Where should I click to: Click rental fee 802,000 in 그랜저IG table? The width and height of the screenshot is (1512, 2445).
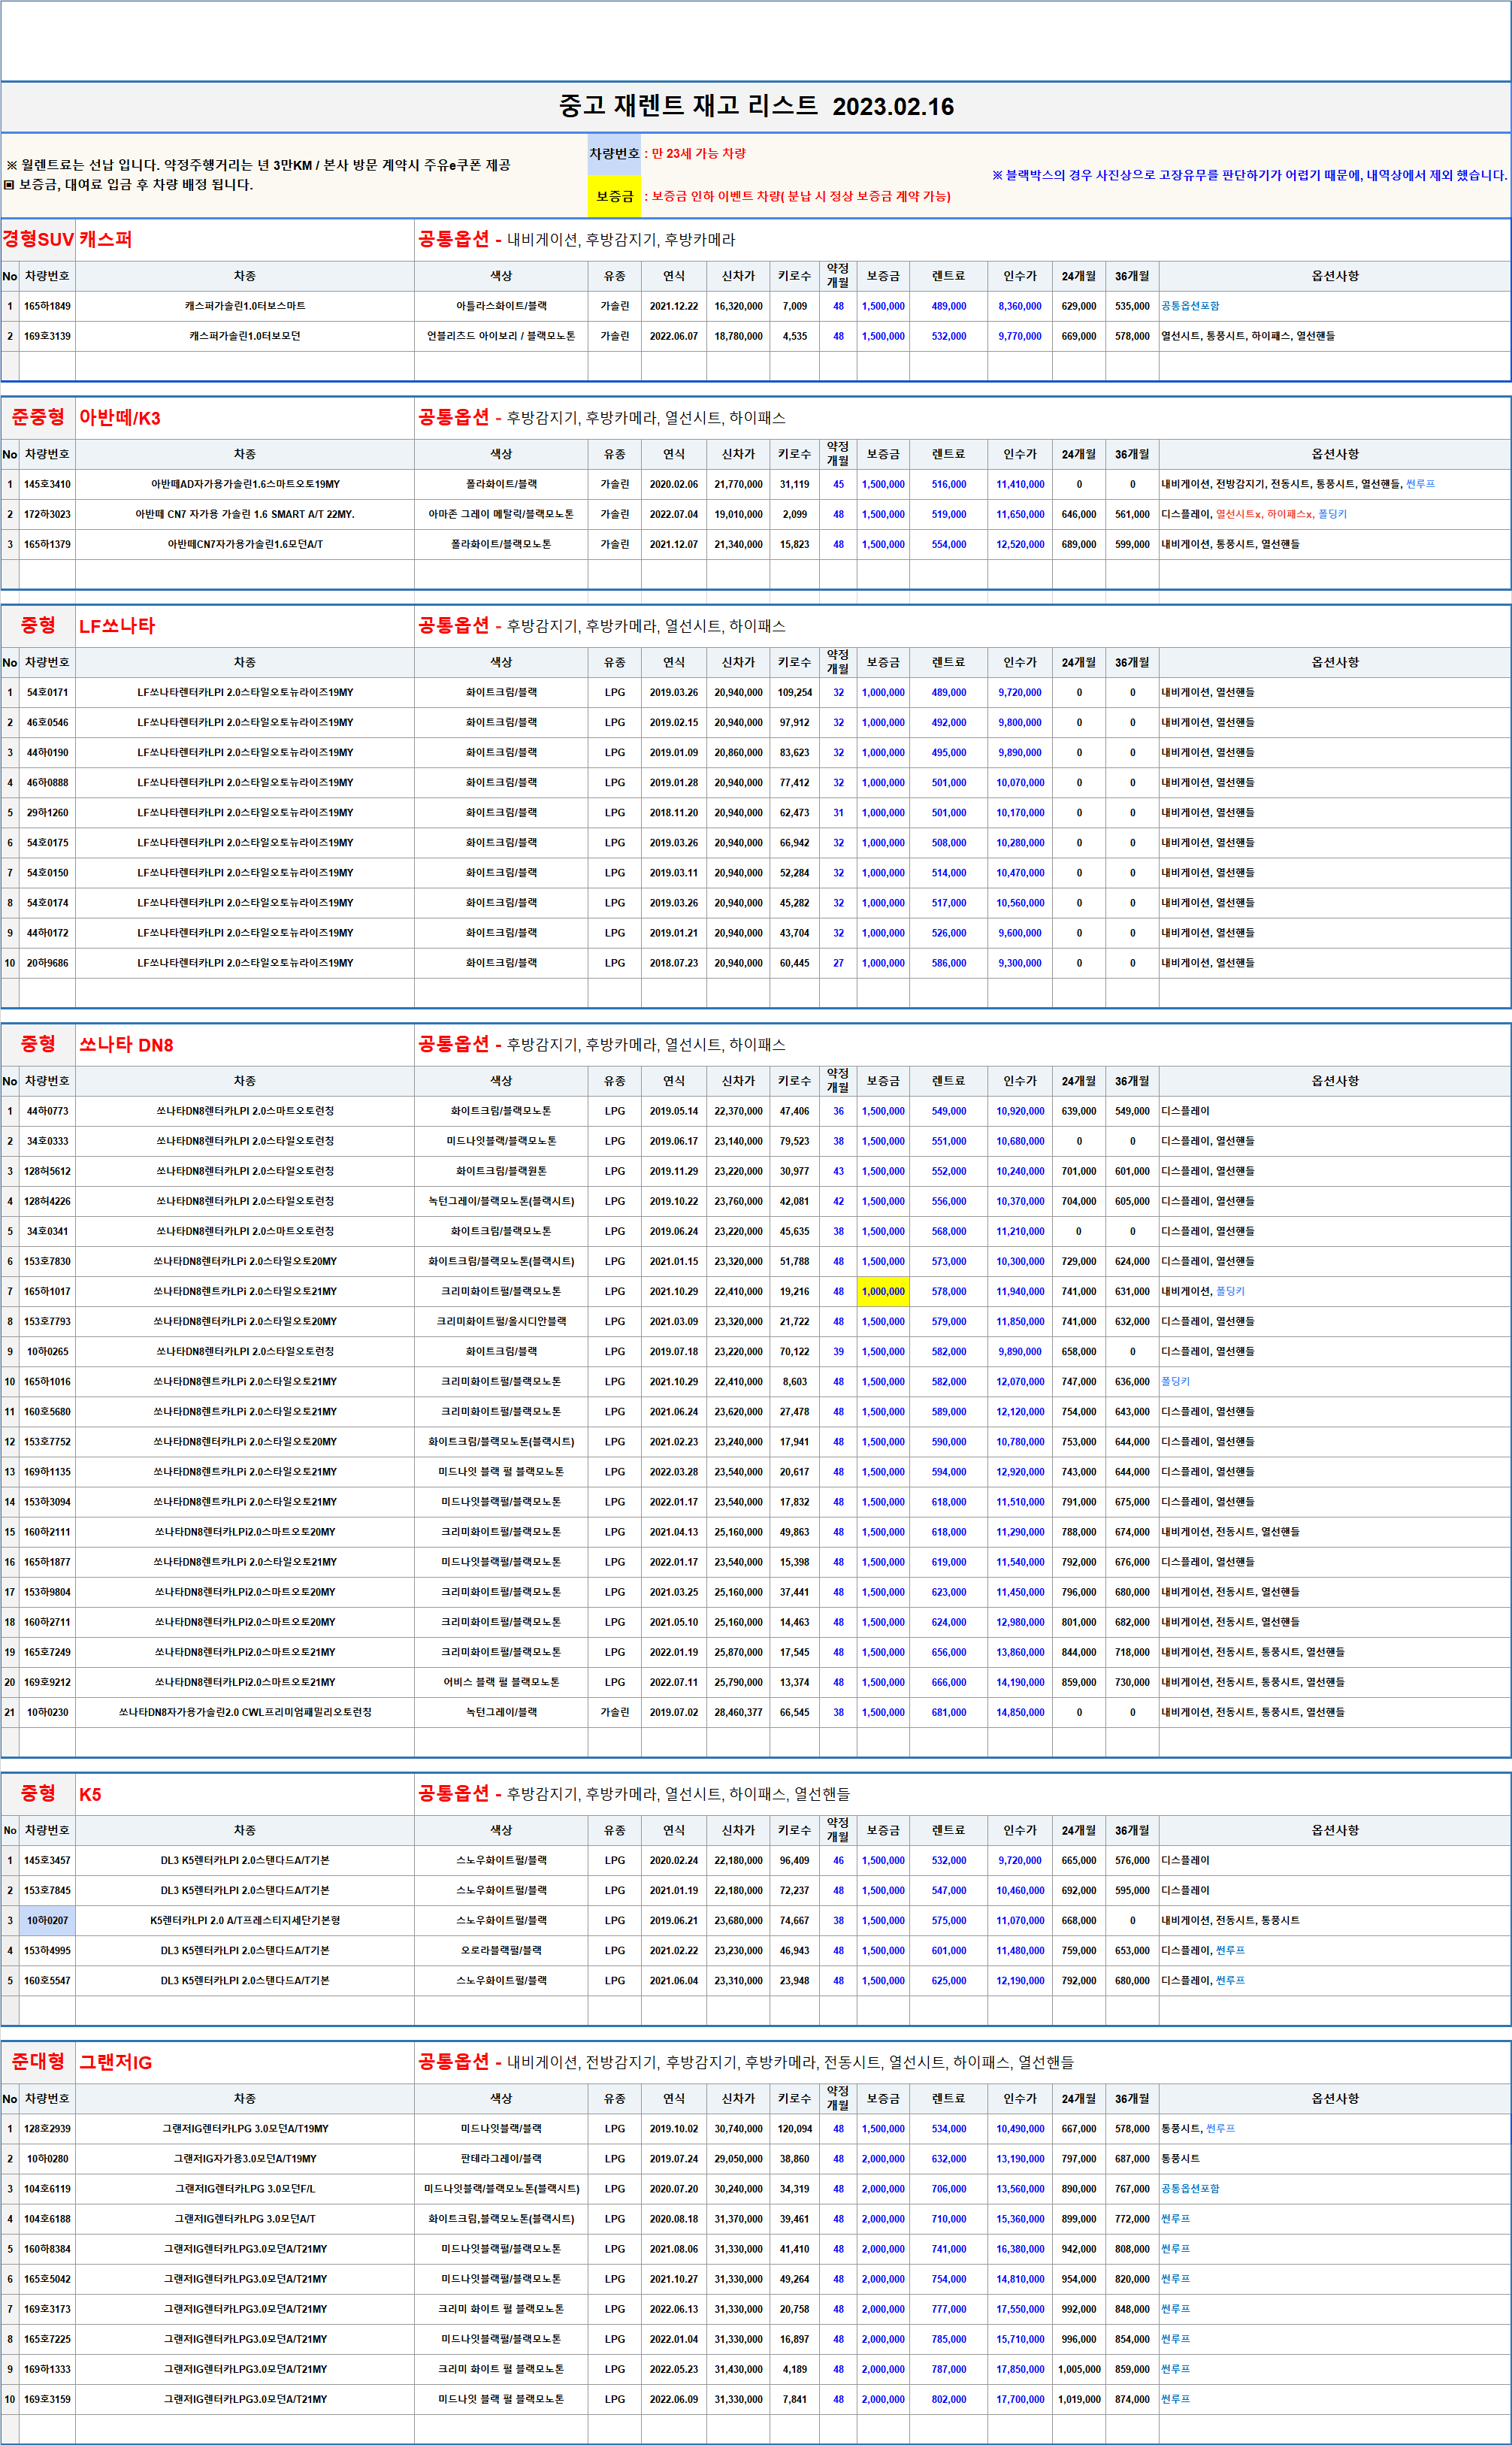point(948,2398)
